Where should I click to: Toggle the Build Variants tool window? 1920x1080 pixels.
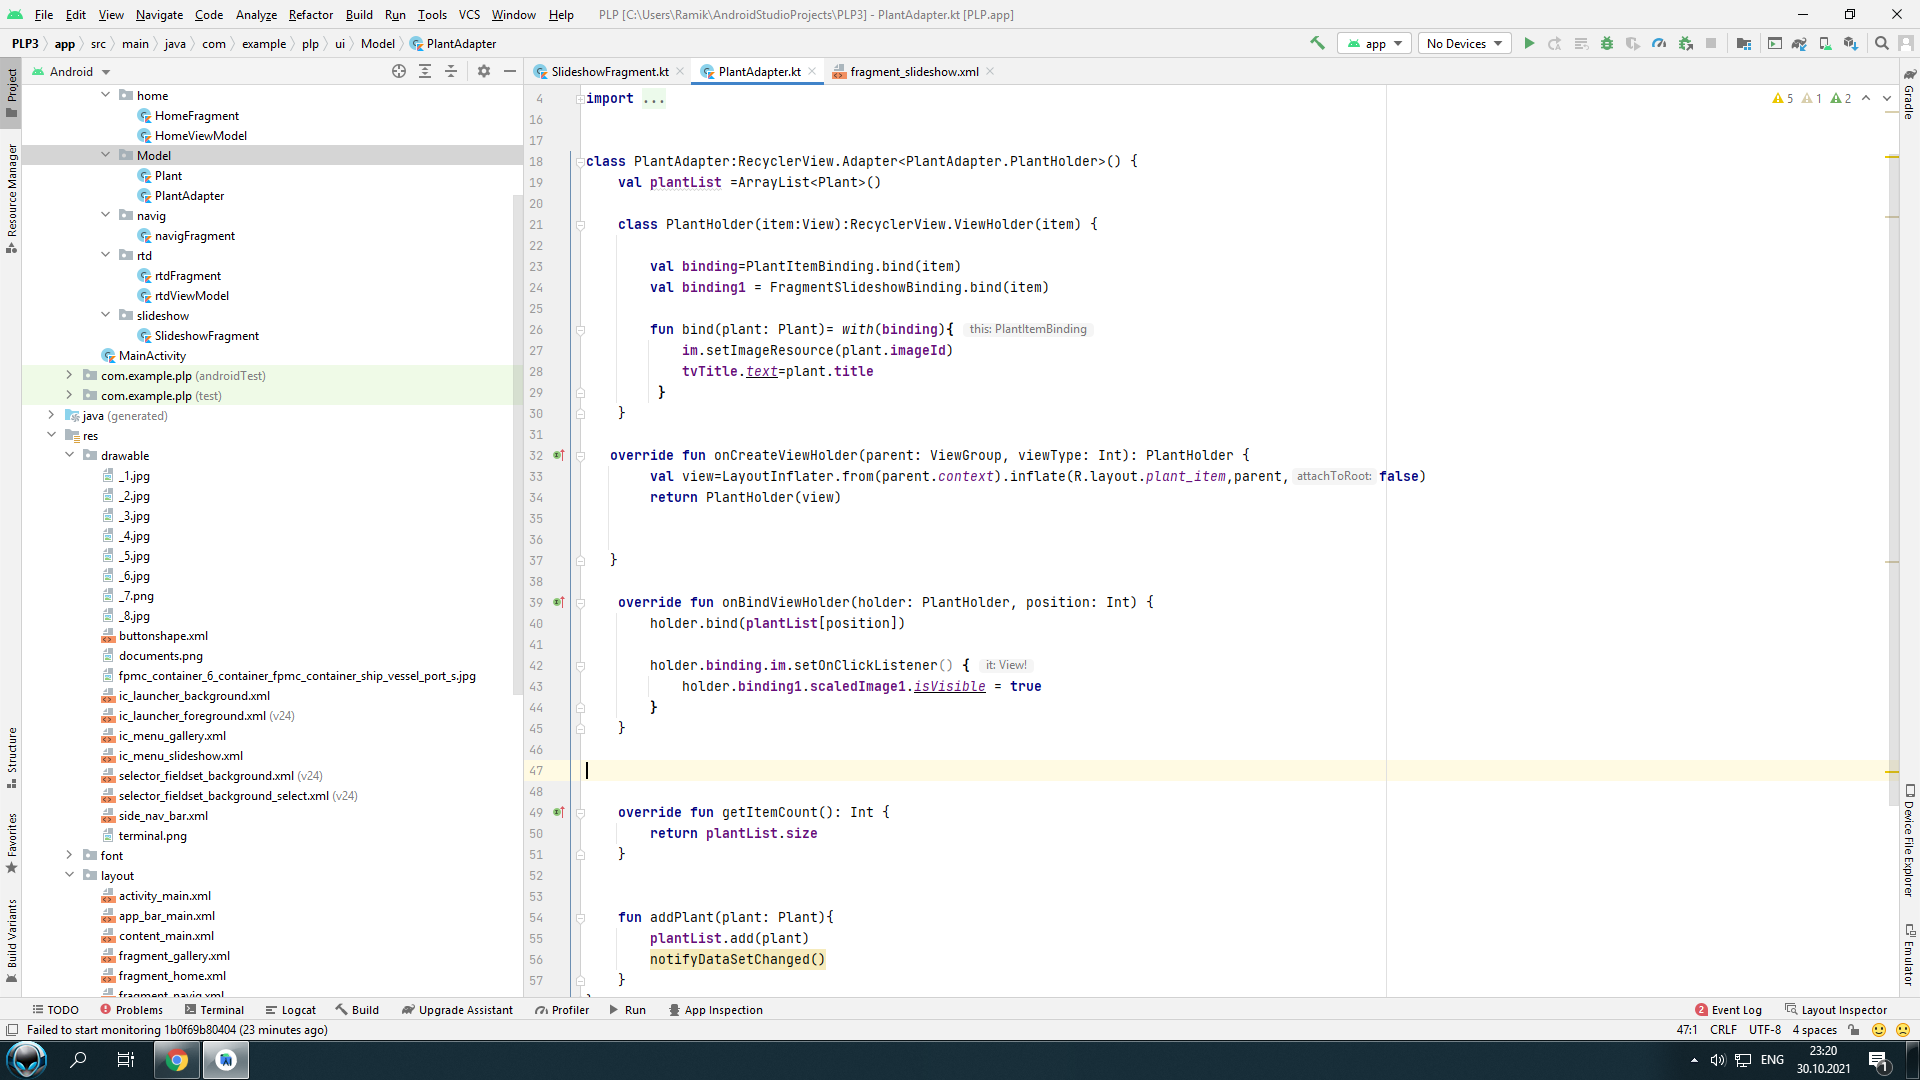11,941
